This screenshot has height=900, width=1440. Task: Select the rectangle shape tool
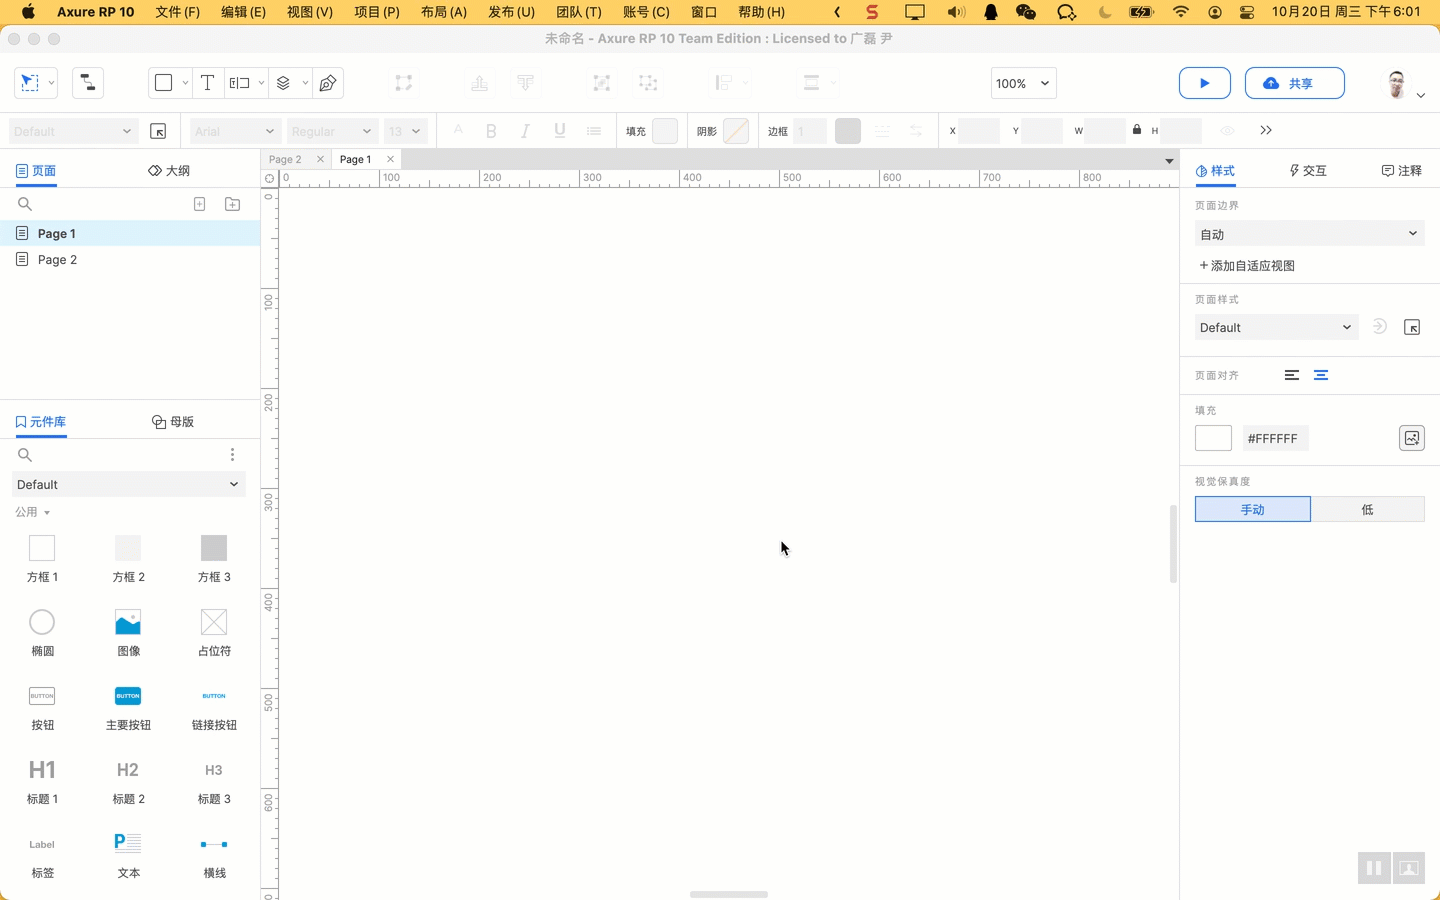click(163, 83)
